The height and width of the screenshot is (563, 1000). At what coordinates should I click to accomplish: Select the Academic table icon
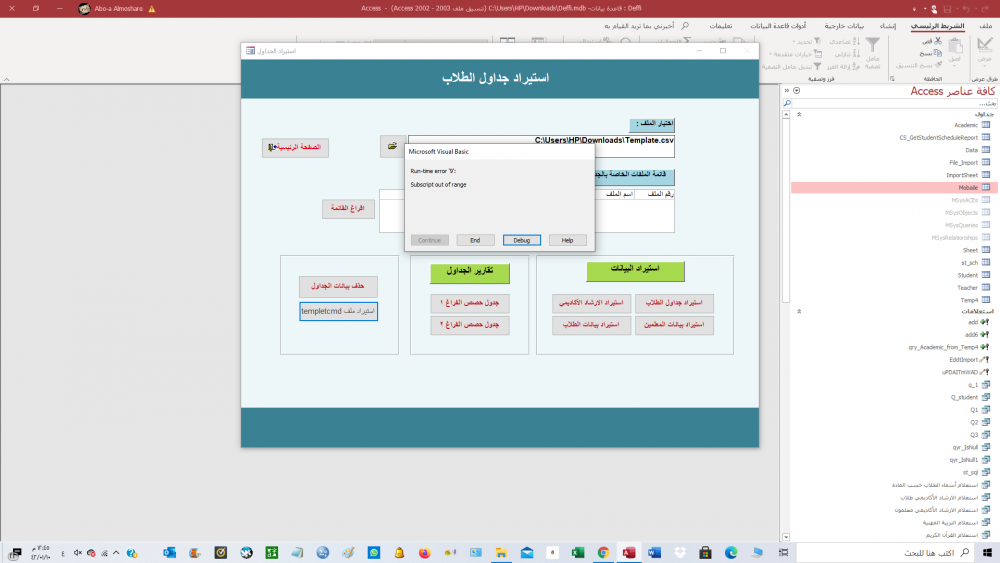(986, 125)
